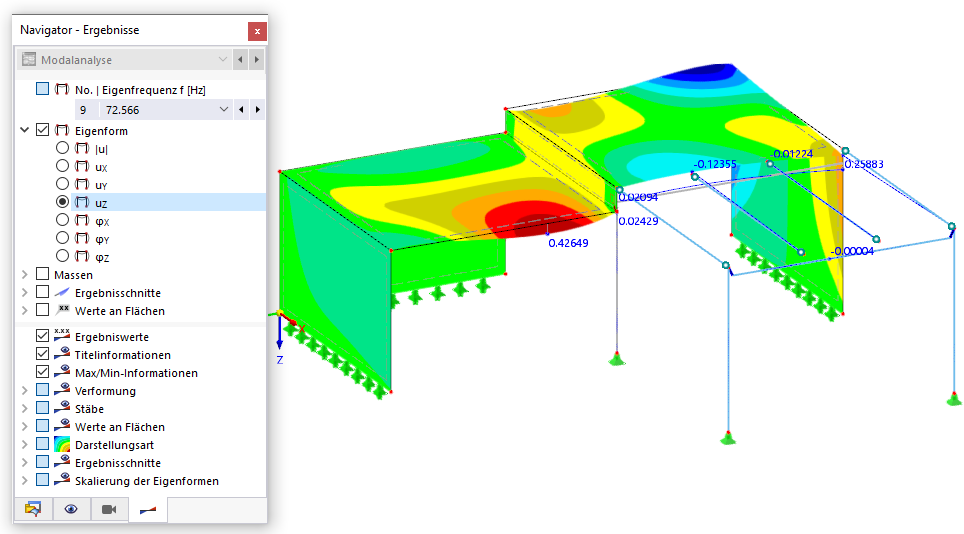Toggle the Stäbe checkbox
Viewport: 964px width, 534px height.
[x=42, y=407]
